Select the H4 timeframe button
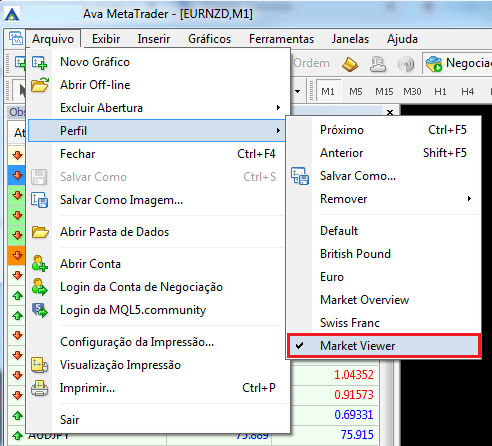Screen dimensions: 492x446 468,91
